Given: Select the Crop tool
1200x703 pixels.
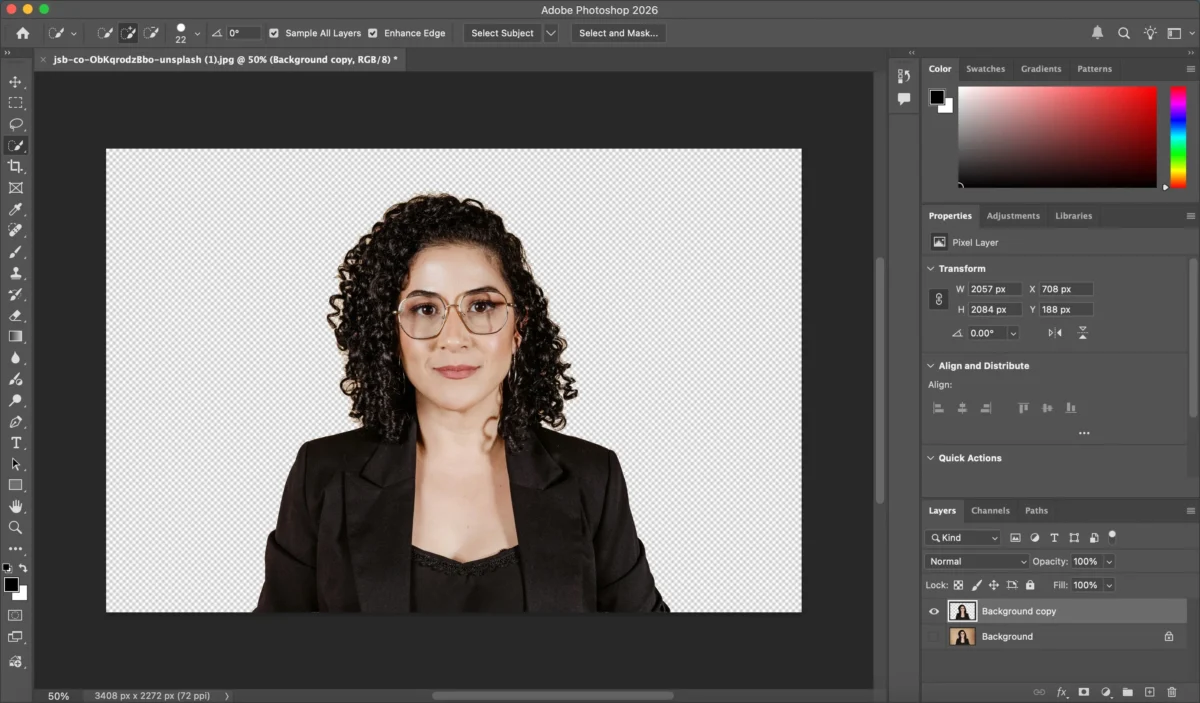Looking at the screenshot, I should click(15, 167).
